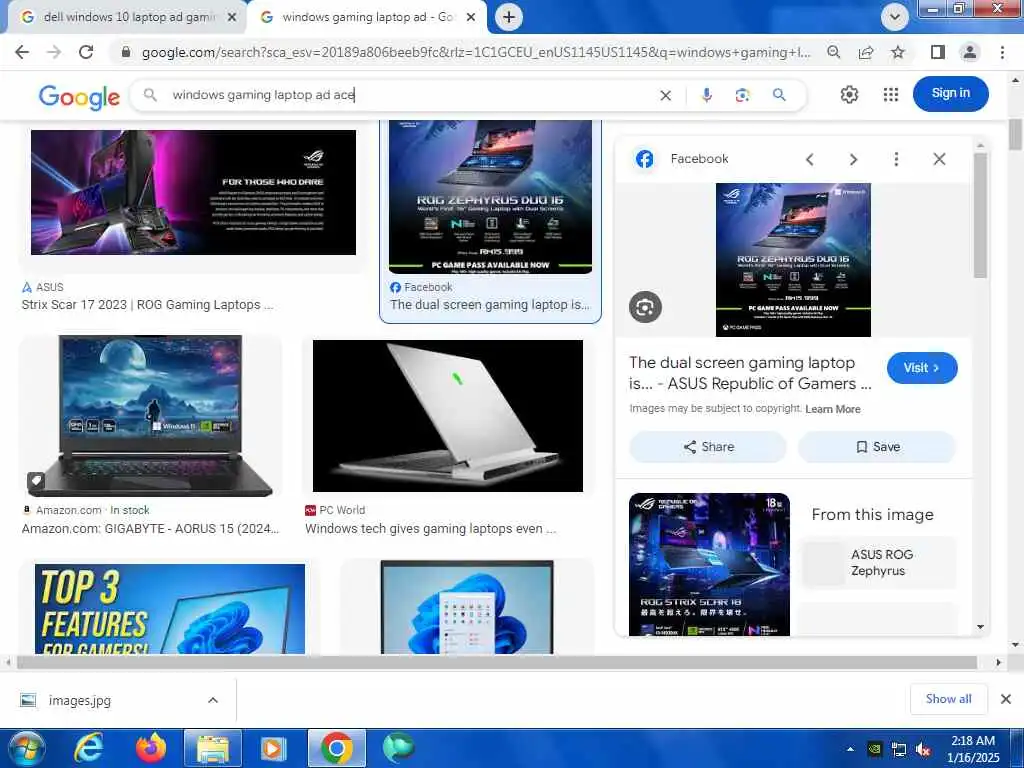Screen dimensions: 1024x768
Task: Open the Chrome profile avatar menu
Action: [x=970, y=52]
